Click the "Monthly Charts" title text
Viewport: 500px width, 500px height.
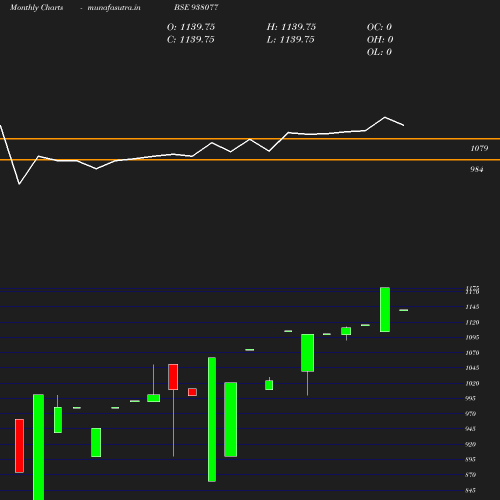(x=37, y=7)
